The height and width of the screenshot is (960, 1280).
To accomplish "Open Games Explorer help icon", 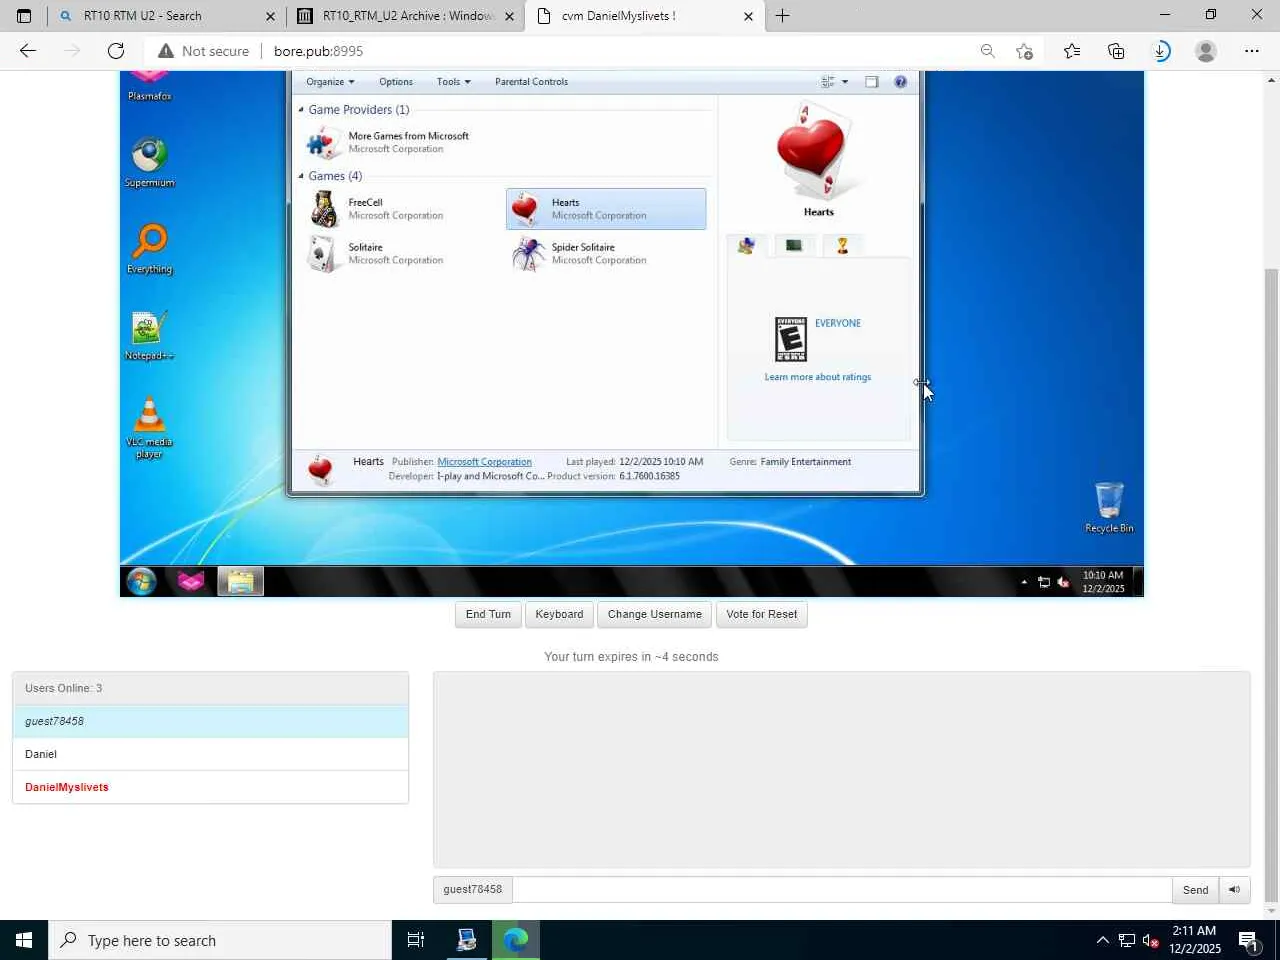I will tap(900, 82).
